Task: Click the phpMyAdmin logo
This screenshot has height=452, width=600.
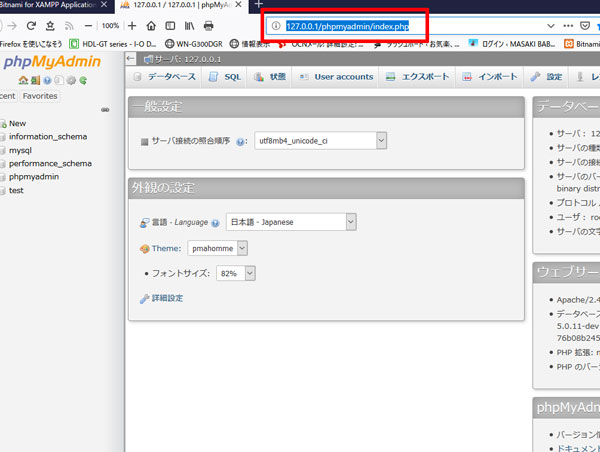Action: tap(52, 62)
